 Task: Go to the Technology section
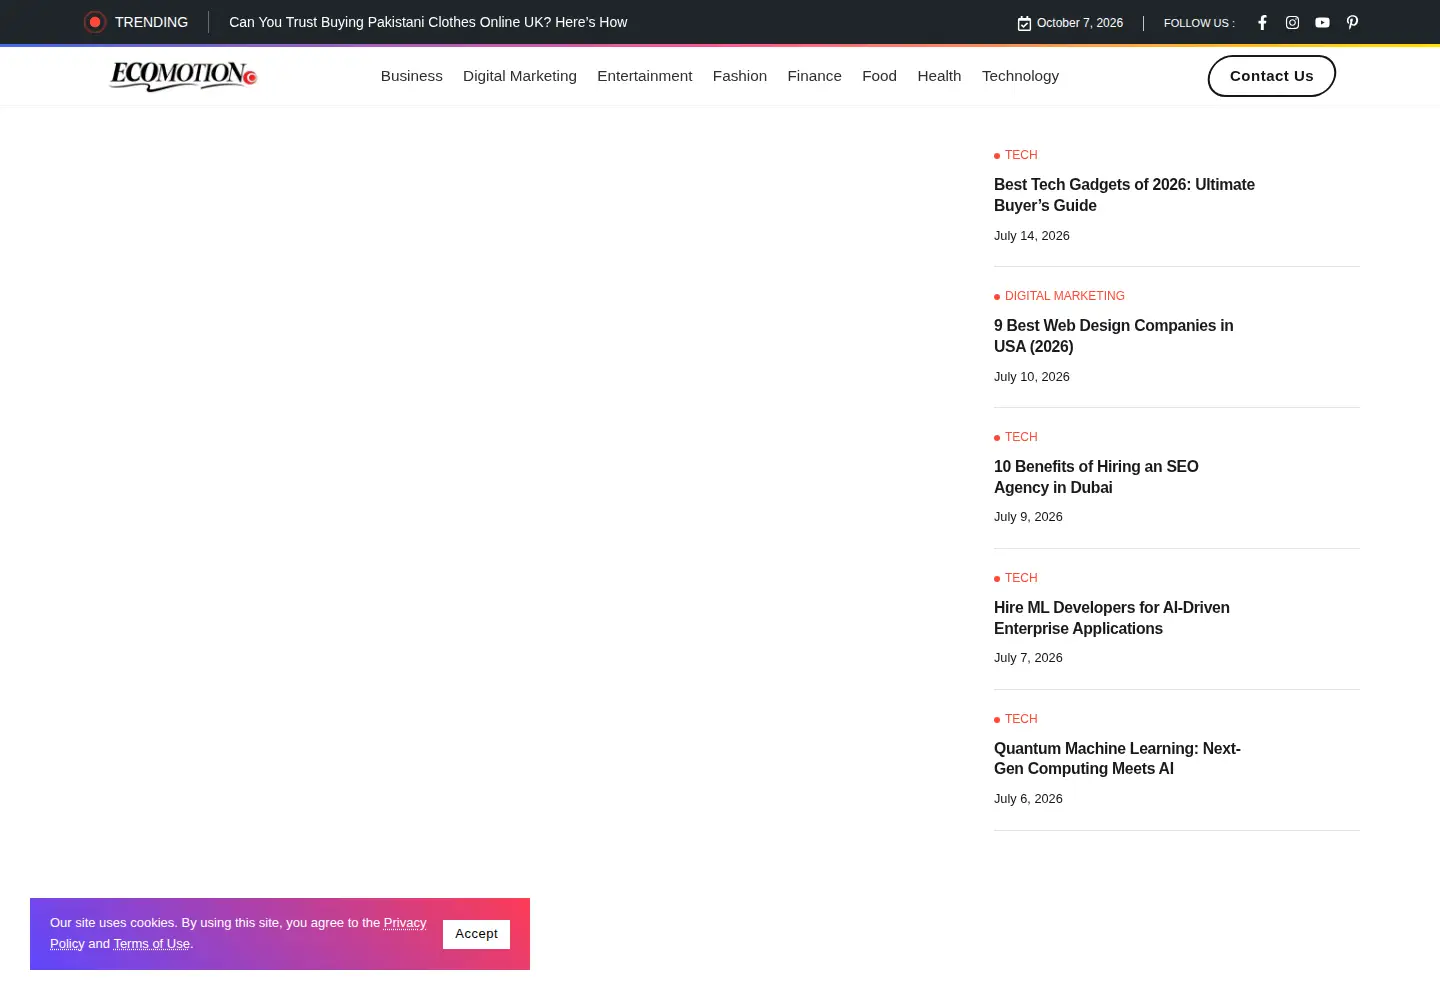(1020, 76)
